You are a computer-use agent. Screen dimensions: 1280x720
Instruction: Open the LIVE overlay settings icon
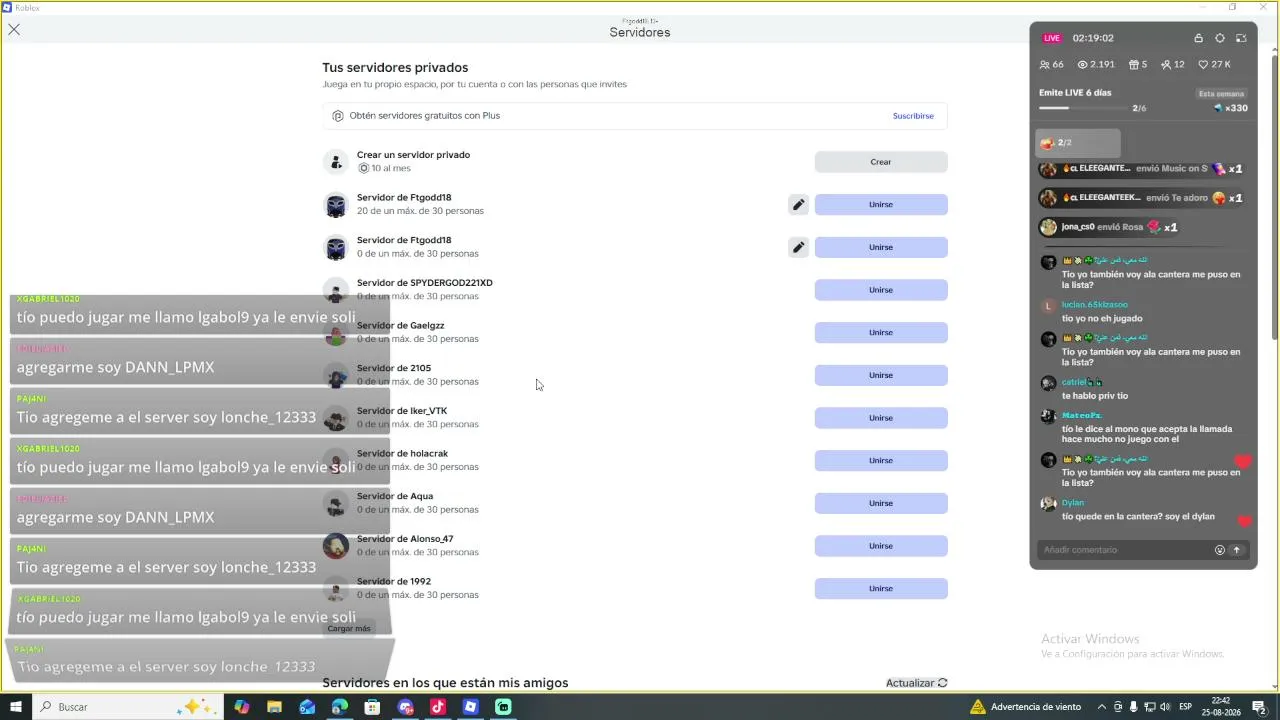(x=1220, y=38)
